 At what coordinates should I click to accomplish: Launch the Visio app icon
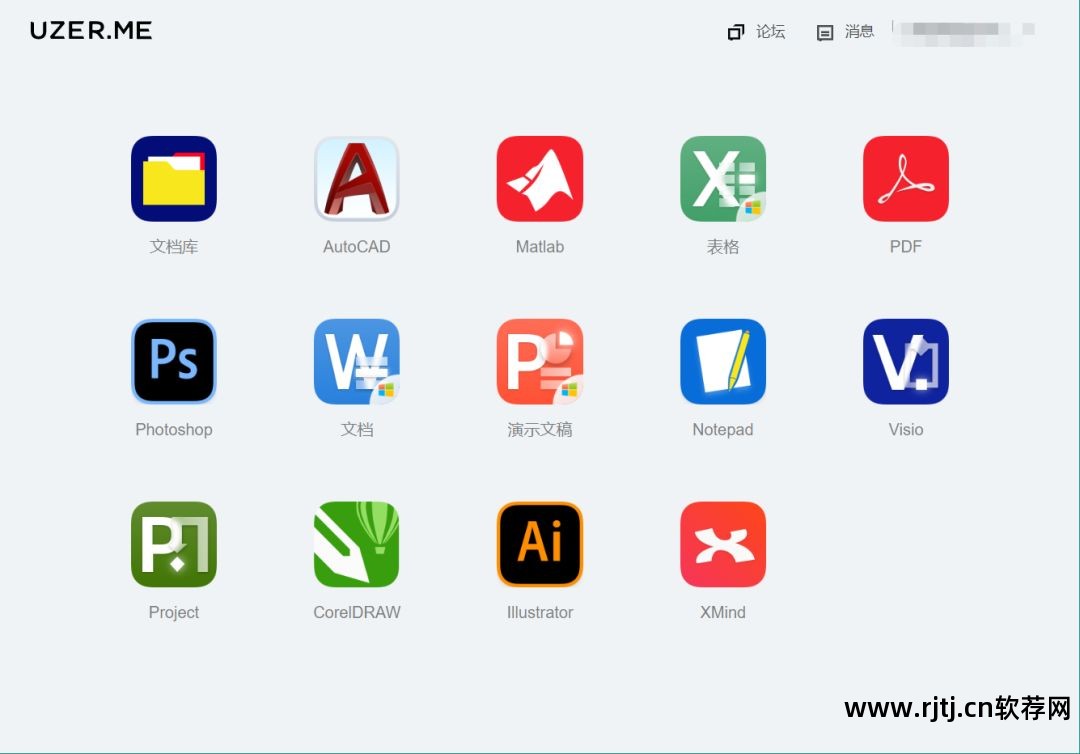pos(906,362)
